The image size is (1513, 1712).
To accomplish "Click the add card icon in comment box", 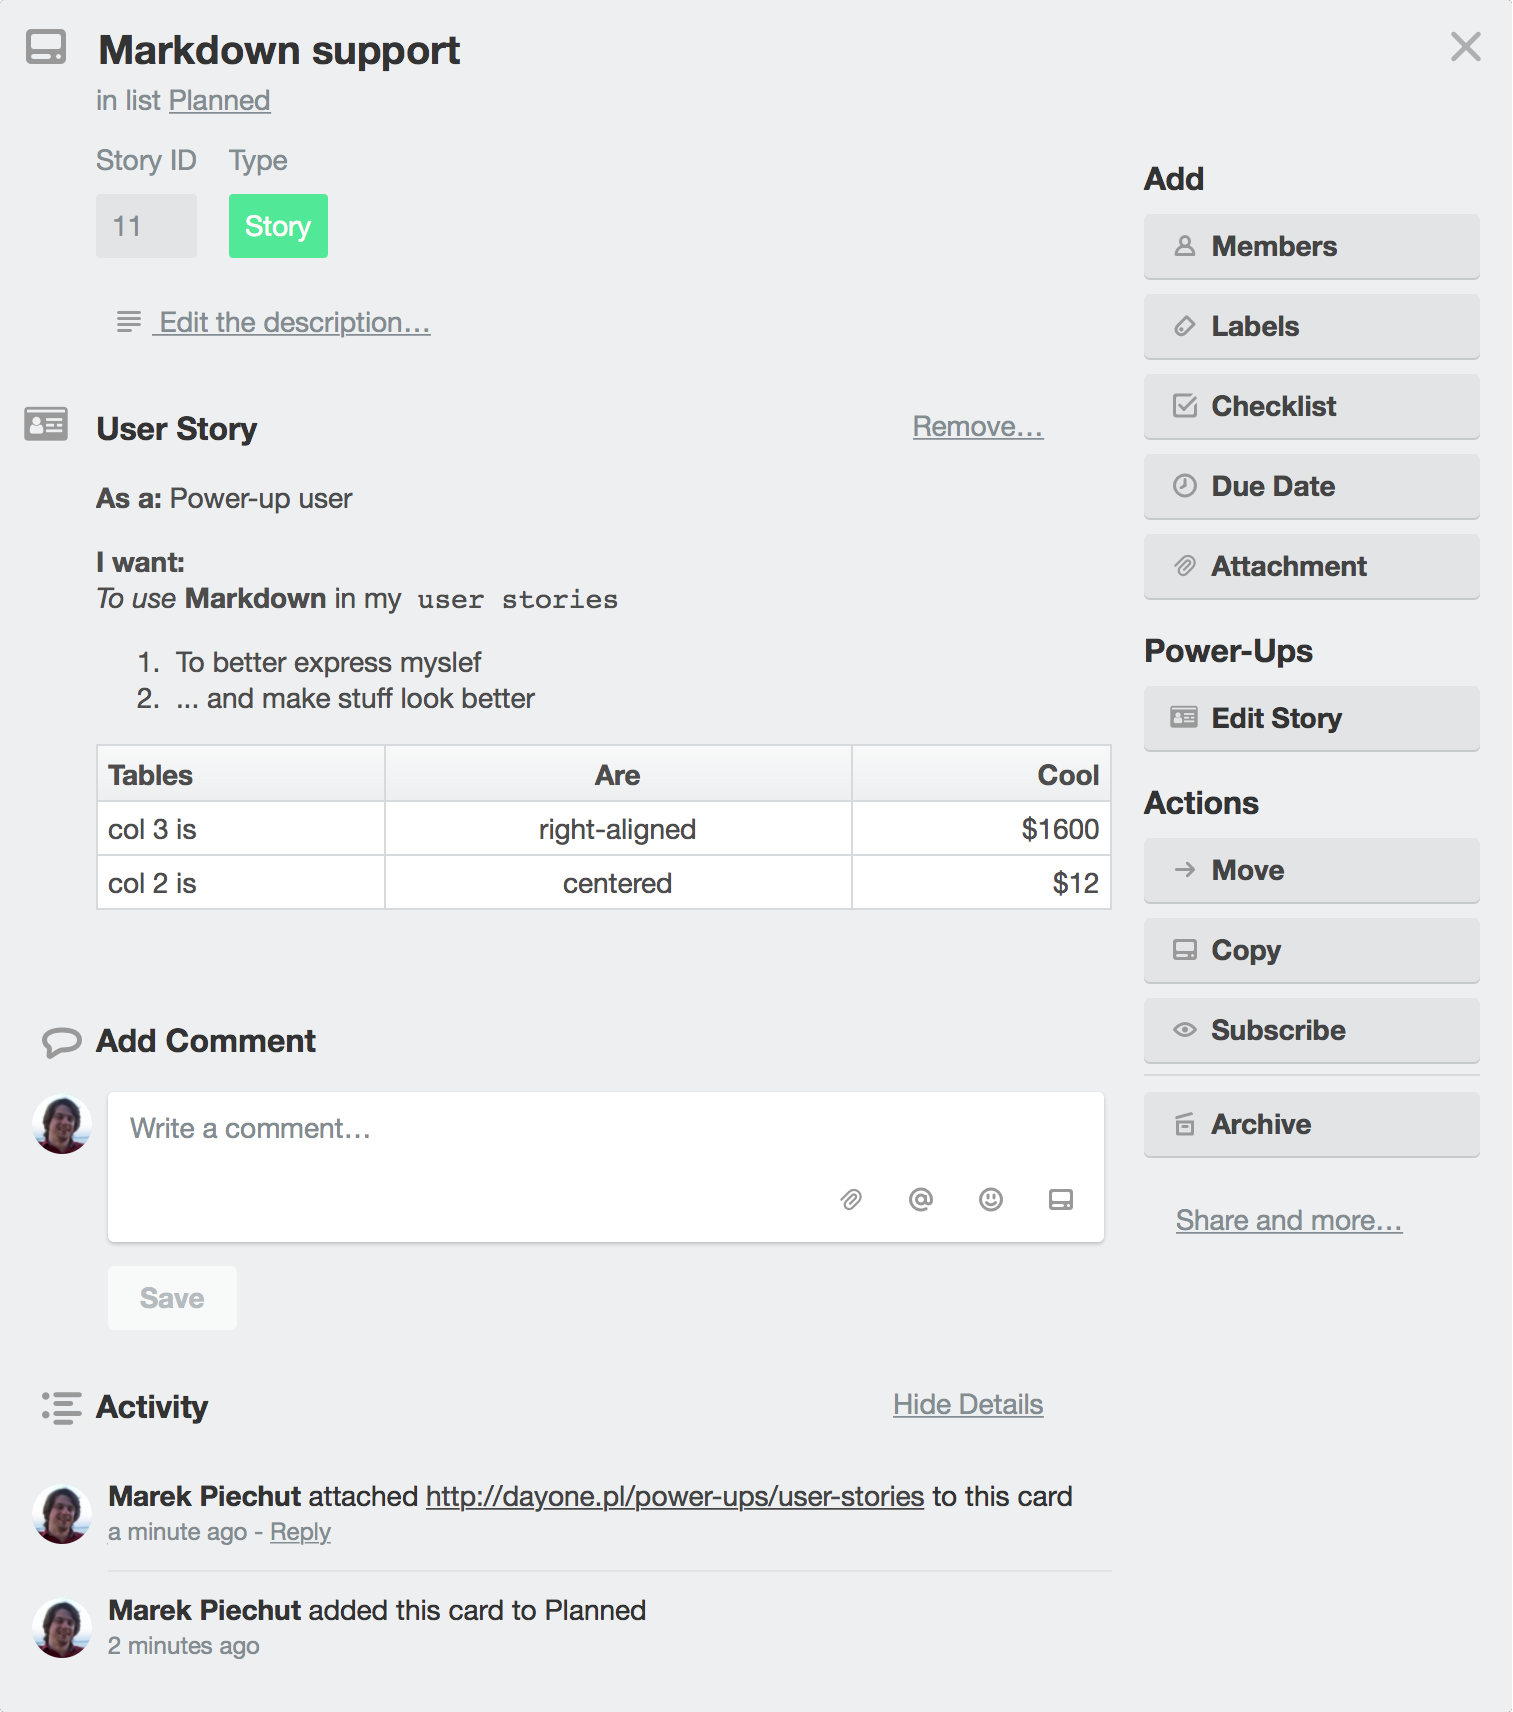I will (1061, 1199).
